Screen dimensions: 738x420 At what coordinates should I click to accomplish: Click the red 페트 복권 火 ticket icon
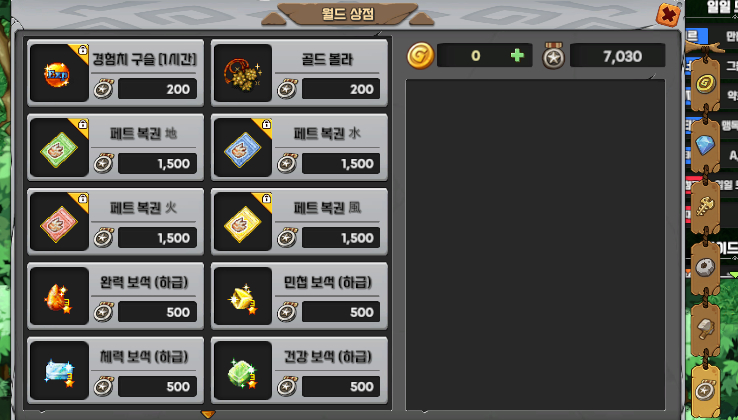59,222
